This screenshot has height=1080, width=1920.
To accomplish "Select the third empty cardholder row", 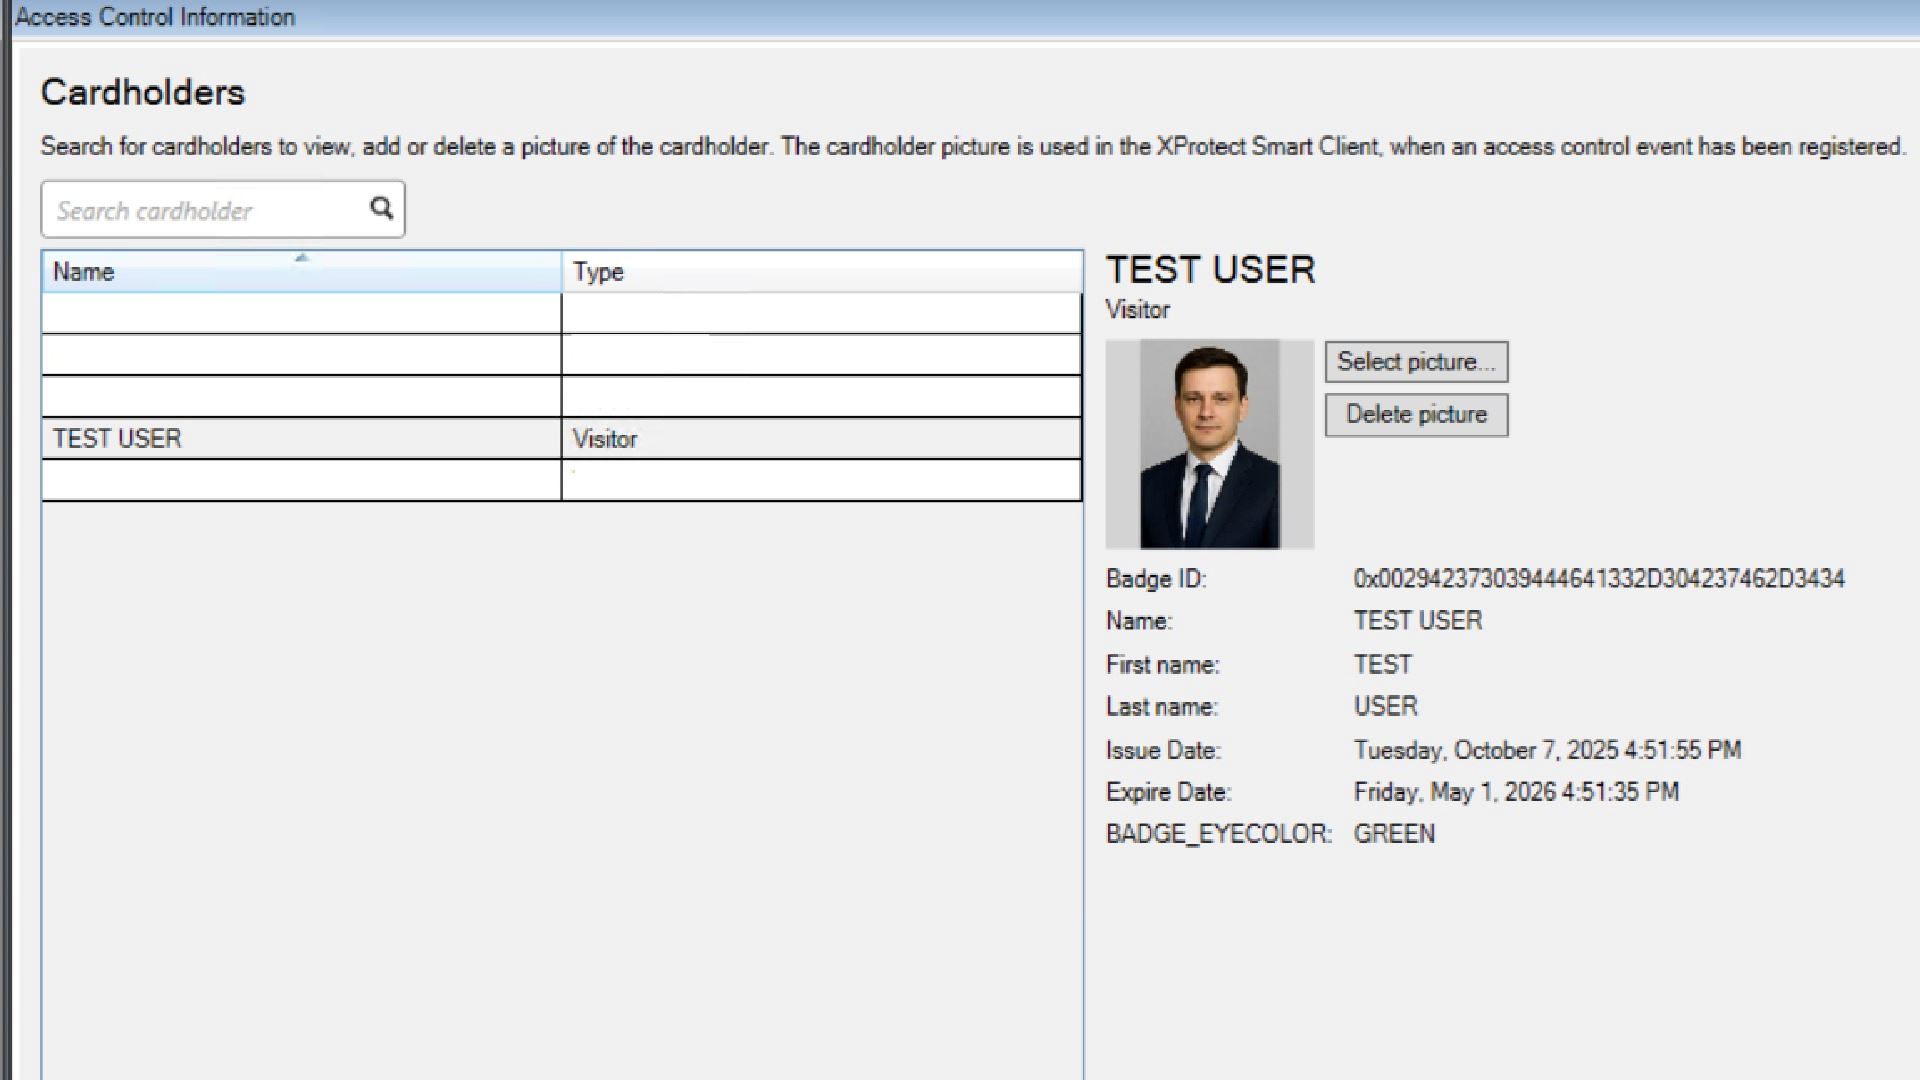I will [300, 397].
